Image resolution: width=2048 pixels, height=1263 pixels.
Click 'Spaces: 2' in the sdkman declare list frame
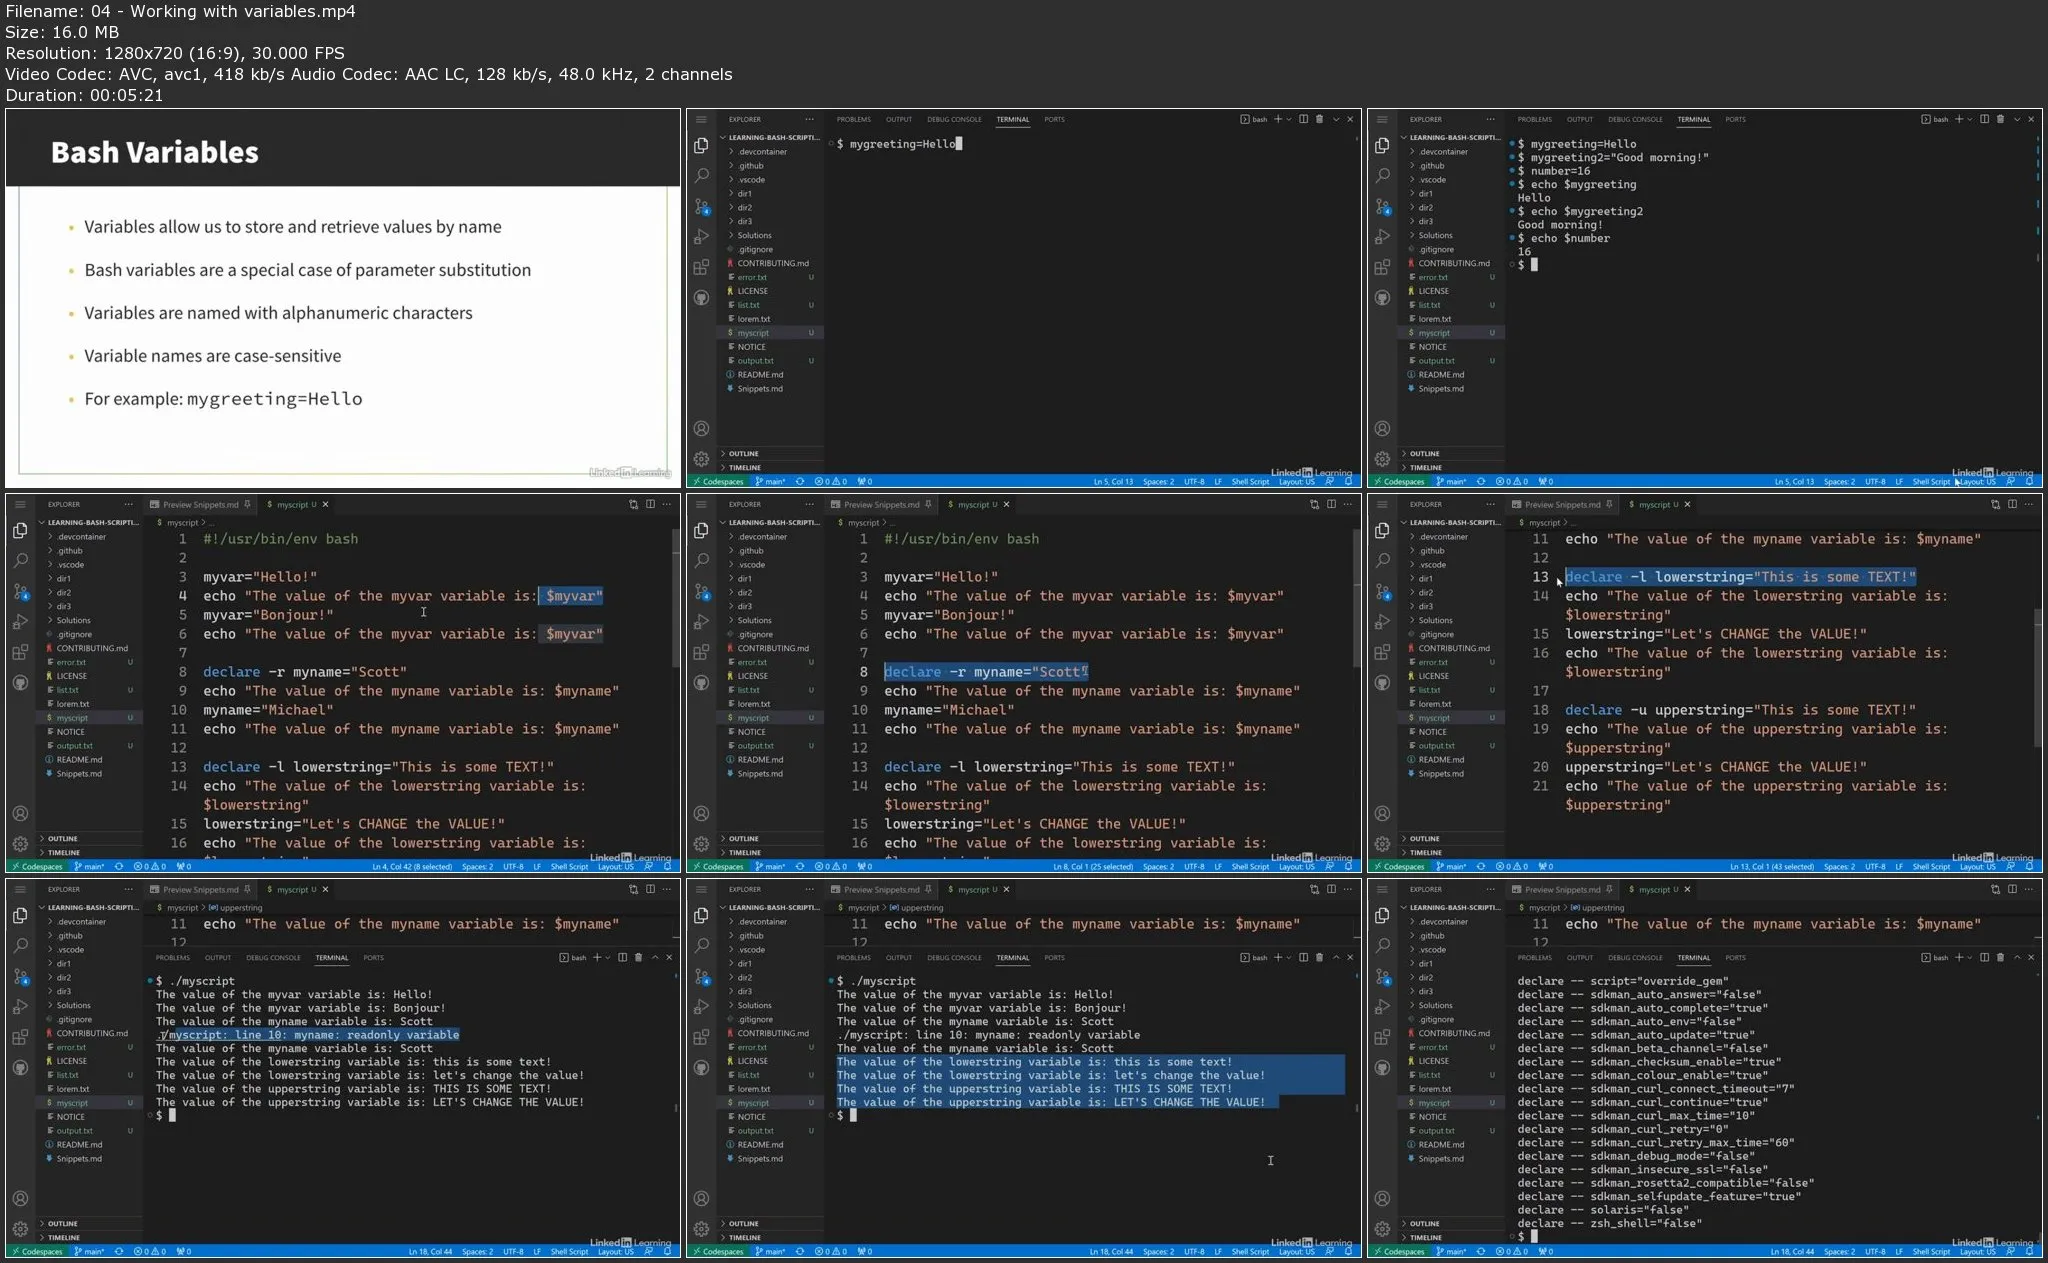(1839, 1251)
